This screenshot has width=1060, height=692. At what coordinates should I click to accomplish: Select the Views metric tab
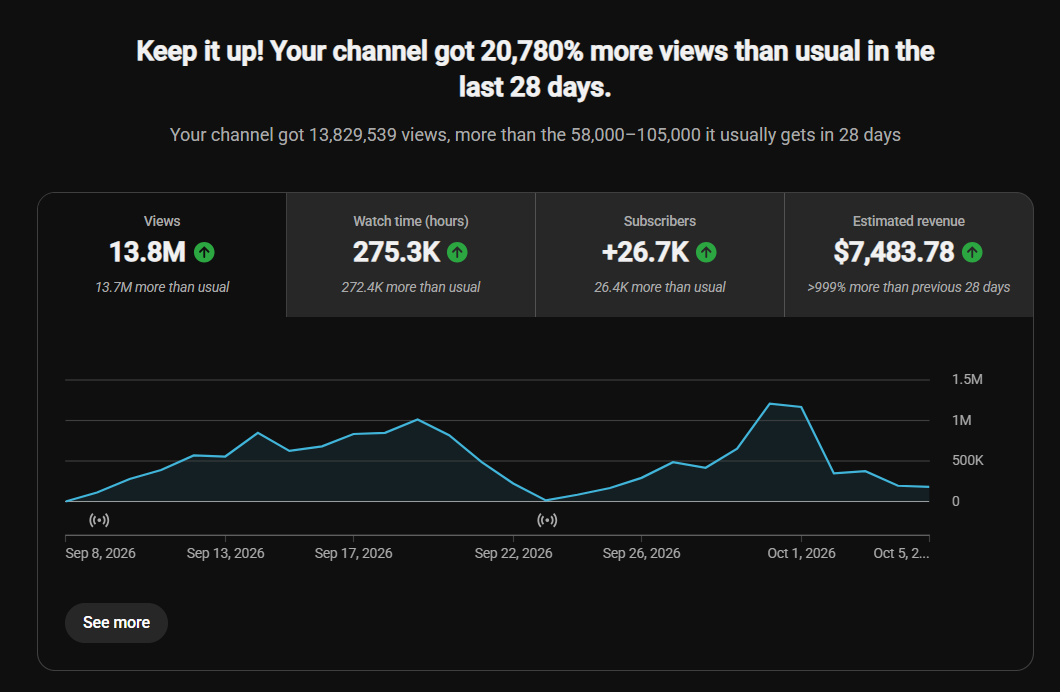coord(162,255)
